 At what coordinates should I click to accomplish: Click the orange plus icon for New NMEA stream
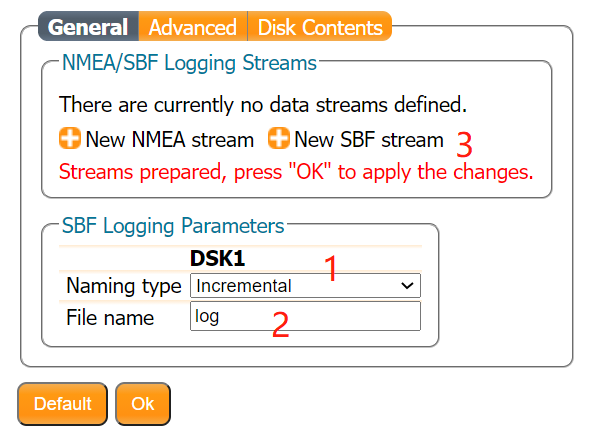coord(70,138)
